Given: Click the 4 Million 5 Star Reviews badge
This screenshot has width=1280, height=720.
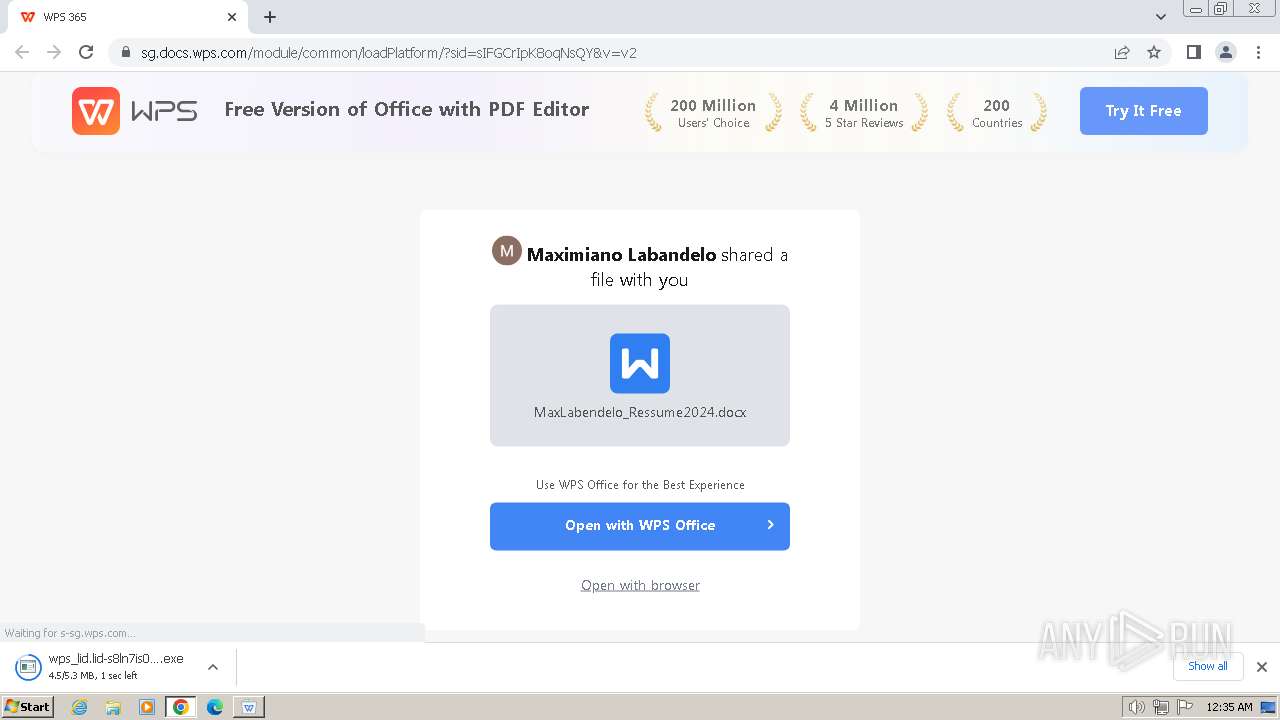Looking at the screenshot, I should tap(864, 113).
